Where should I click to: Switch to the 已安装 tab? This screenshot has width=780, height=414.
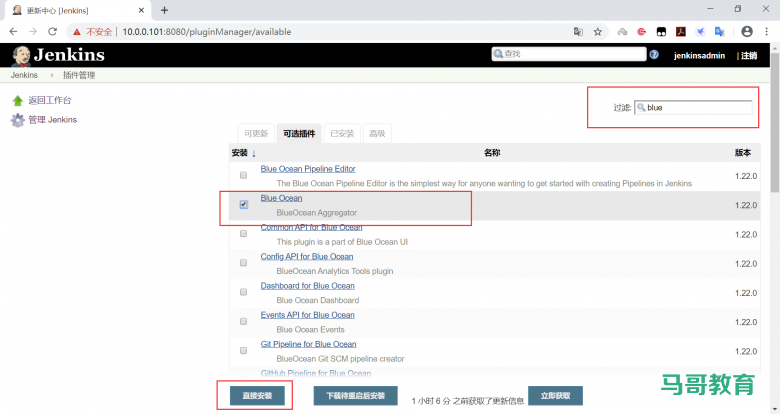(342, 133)
